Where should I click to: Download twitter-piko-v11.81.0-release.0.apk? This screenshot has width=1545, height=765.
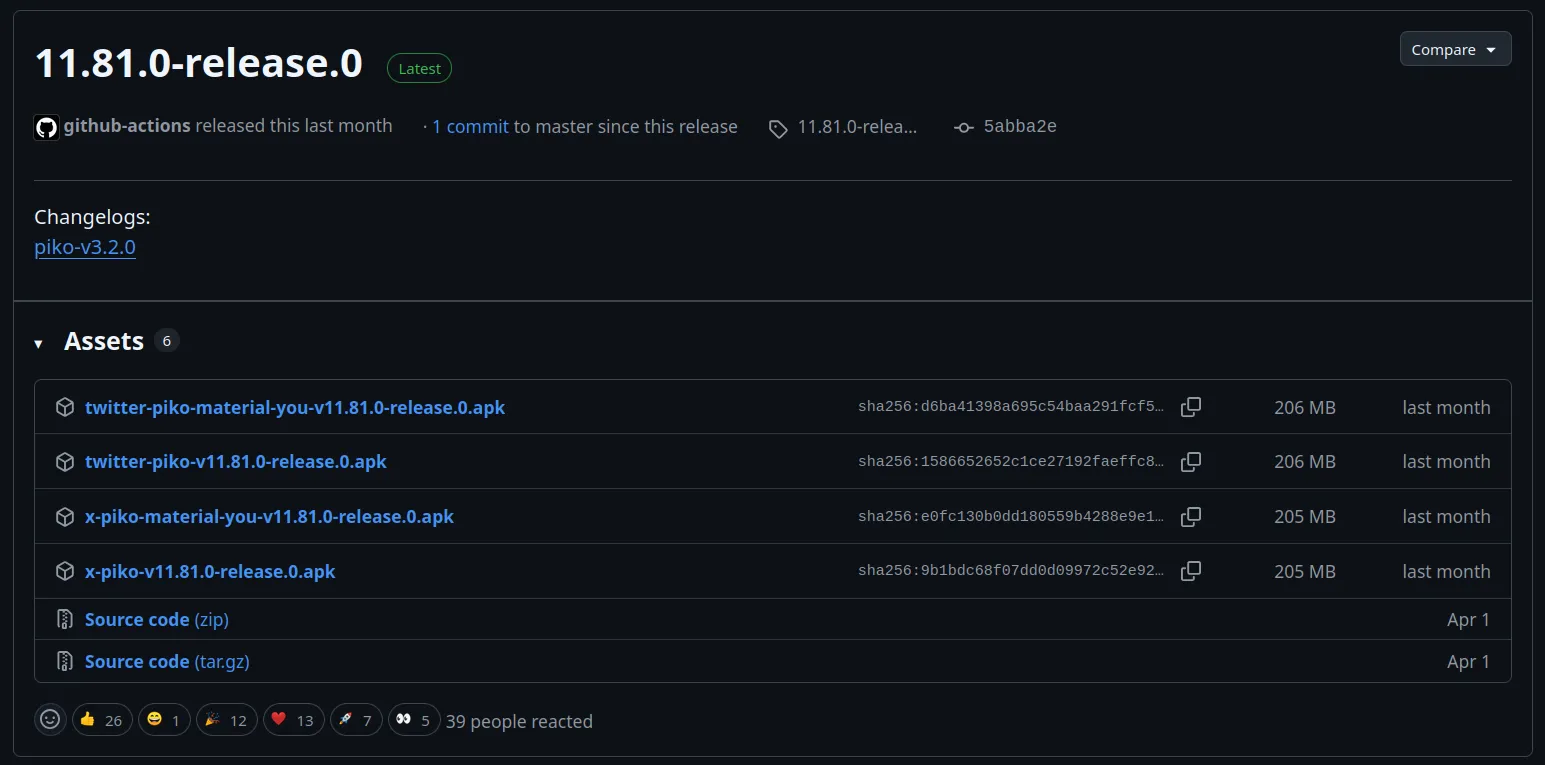tap(236, 461)
